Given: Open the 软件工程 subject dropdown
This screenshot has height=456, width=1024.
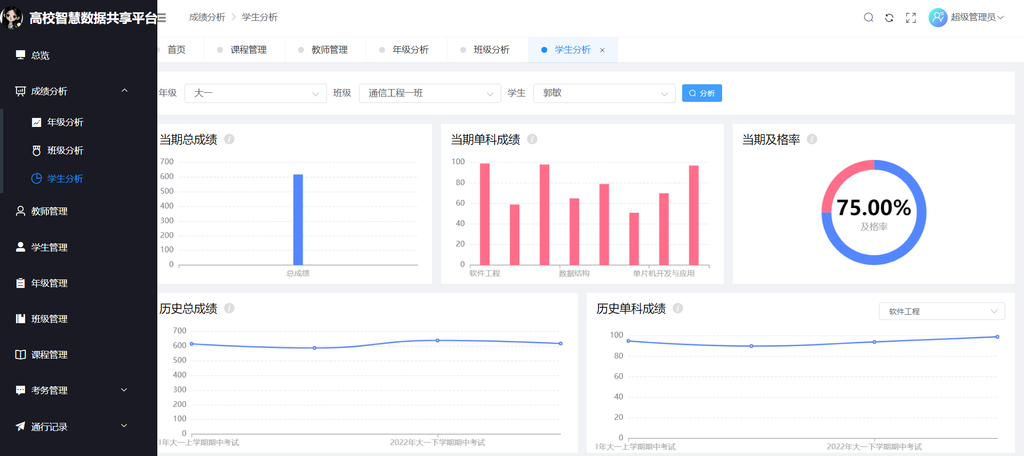Looking at the screenshot, I should (x=940, y=311).
